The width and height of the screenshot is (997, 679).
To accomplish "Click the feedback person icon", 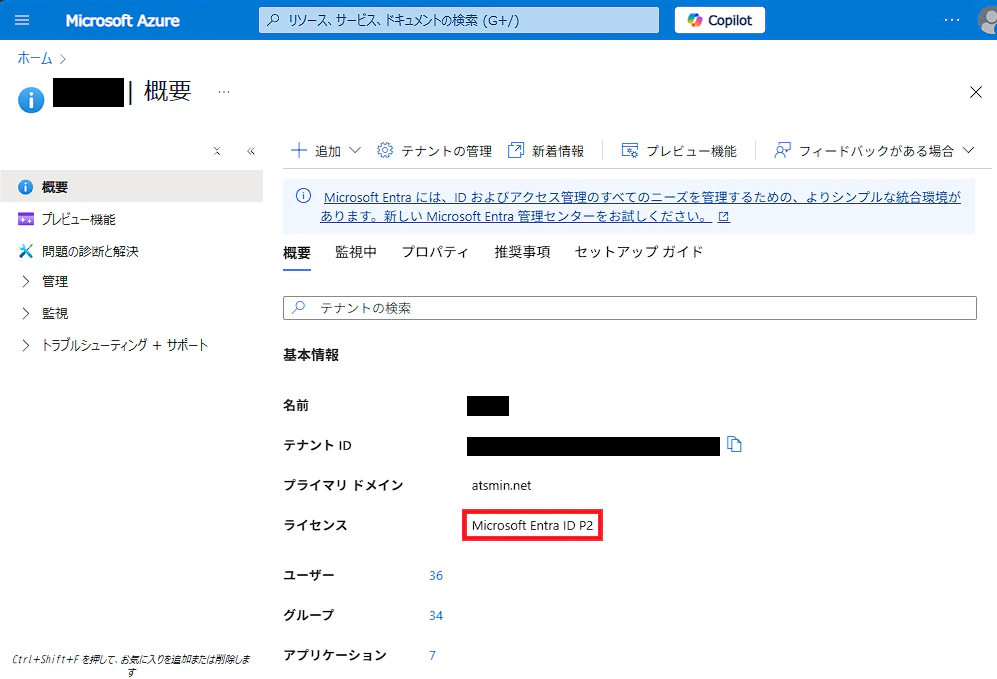I will (x=782, y=150).
